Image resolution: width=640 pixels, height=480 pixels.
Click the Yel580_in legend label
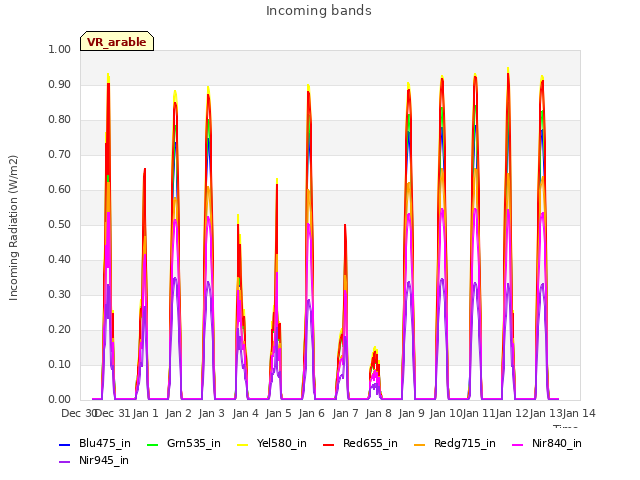[x=282, y=443]
